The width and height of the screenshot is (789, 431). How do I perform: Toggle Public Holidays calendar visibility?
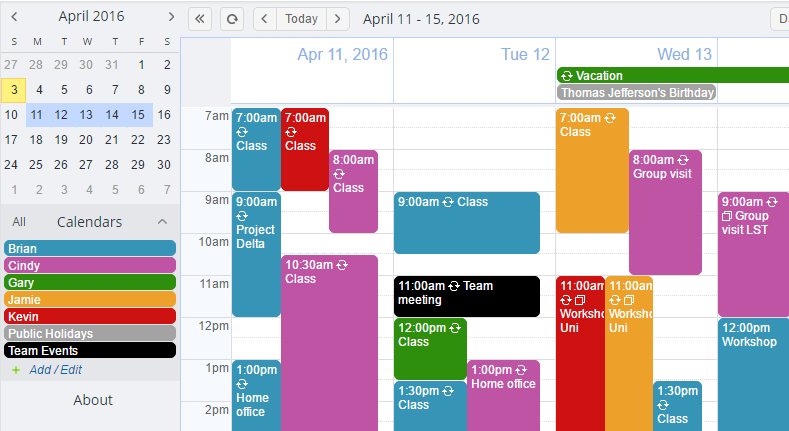point(90,333)
